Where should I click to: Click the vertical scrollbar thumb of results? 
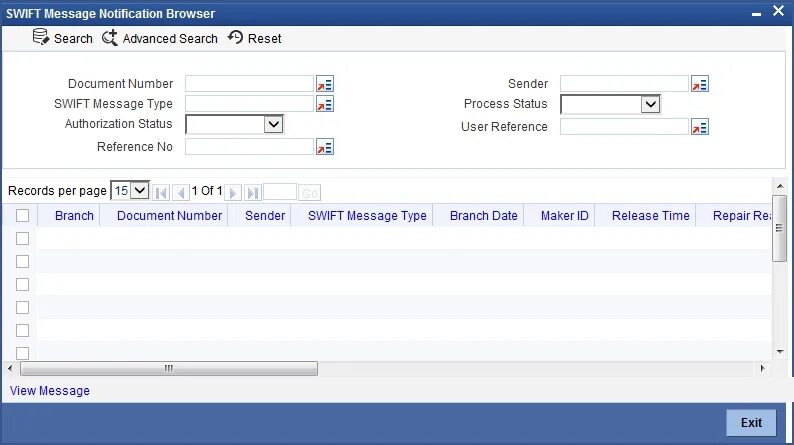(x=779, y=229)
